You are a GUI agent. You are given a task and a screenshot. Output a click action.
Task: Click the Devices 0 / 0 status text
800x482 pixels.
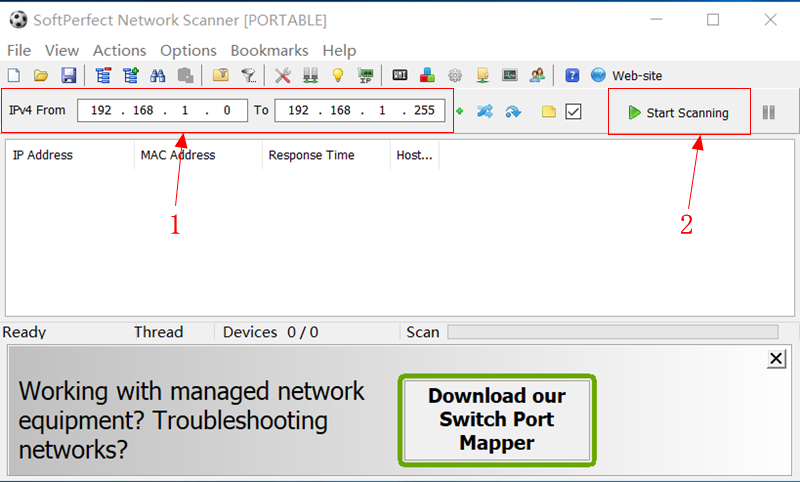coord(270,332)
